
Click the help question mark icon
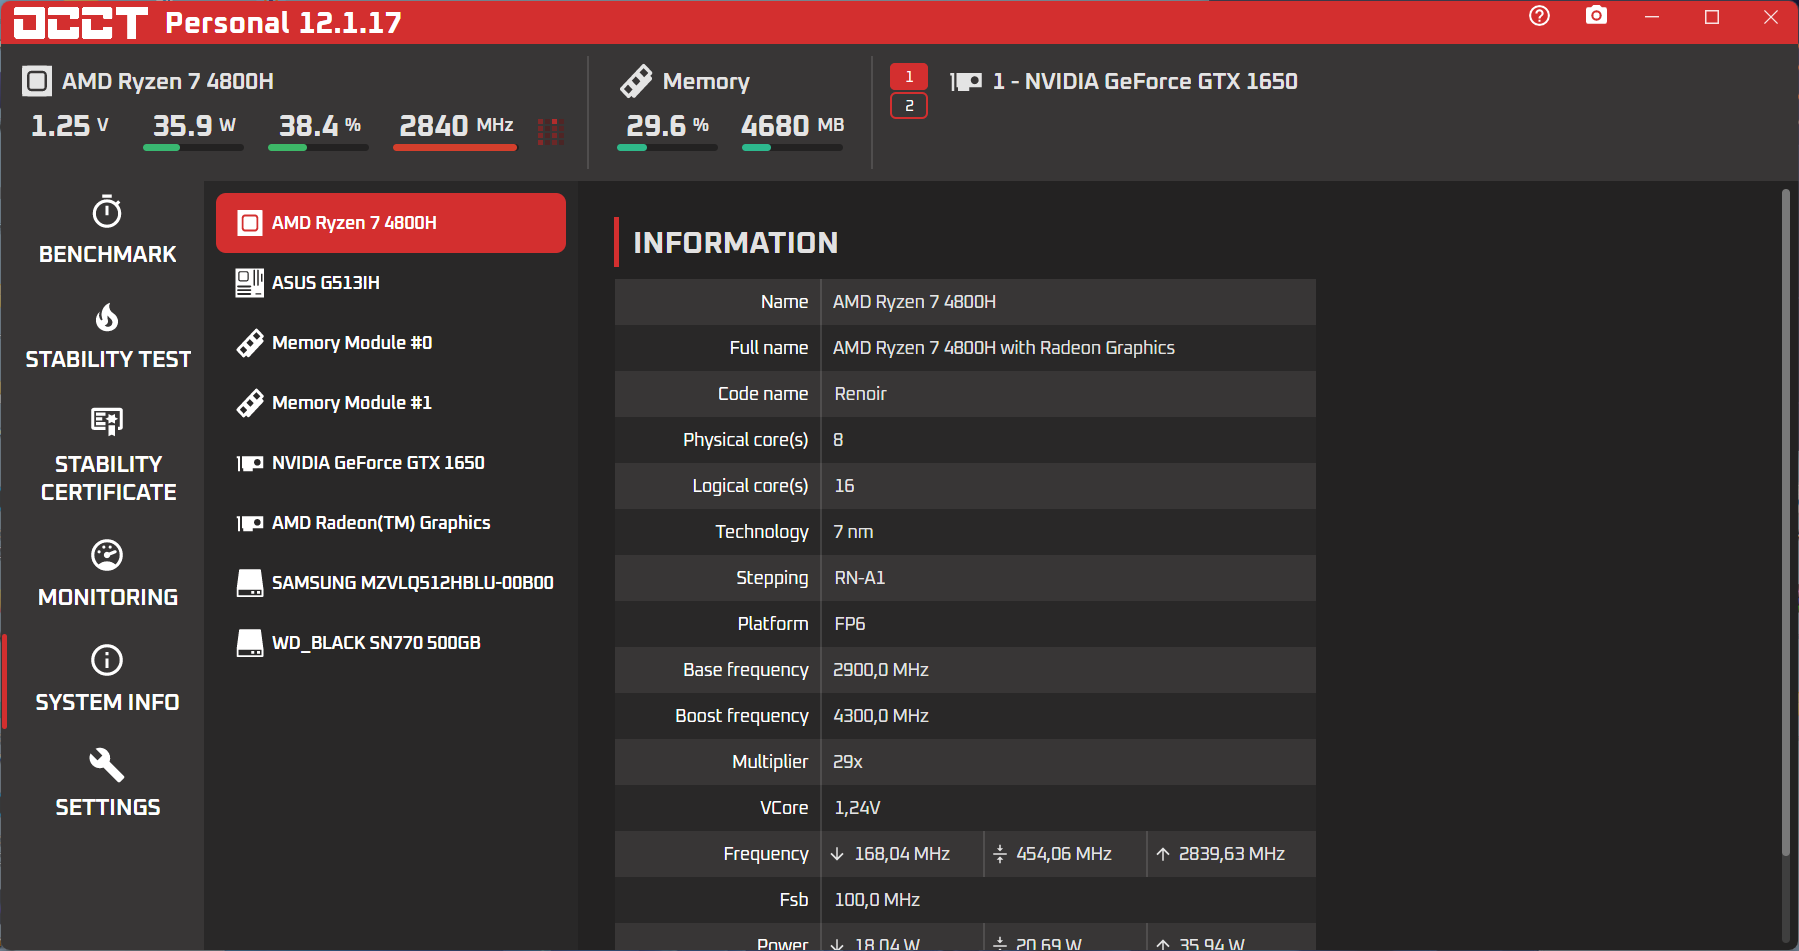[x=1539, y=16]
